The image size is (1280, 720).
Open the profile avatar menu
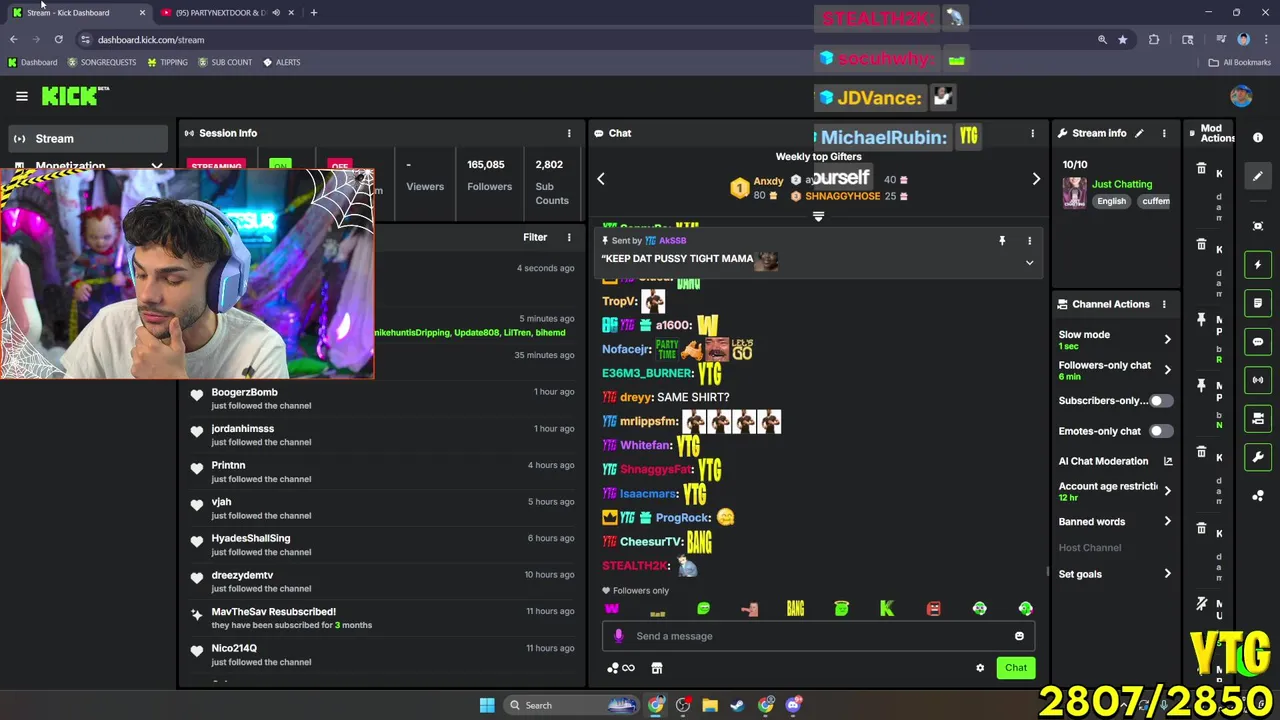pos(1241,96)
